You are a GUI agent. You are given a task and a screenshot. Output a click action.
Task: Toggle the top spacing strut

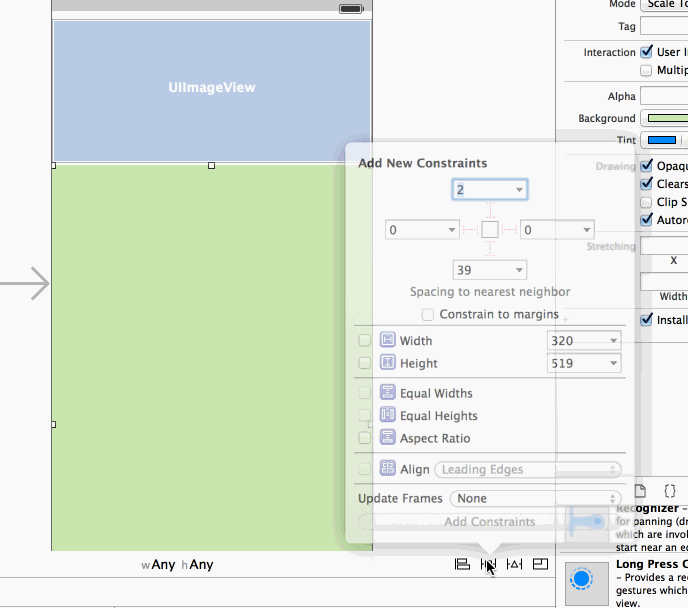(490, 211)
